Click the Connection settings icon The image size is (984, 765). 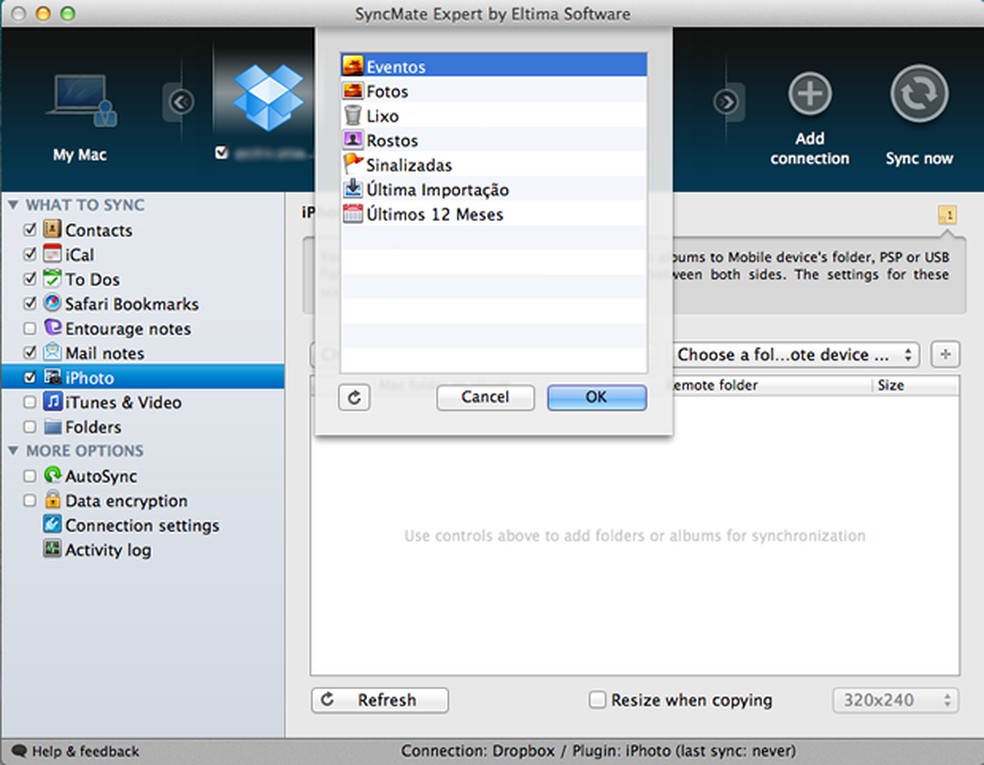[x=52, y=524]
